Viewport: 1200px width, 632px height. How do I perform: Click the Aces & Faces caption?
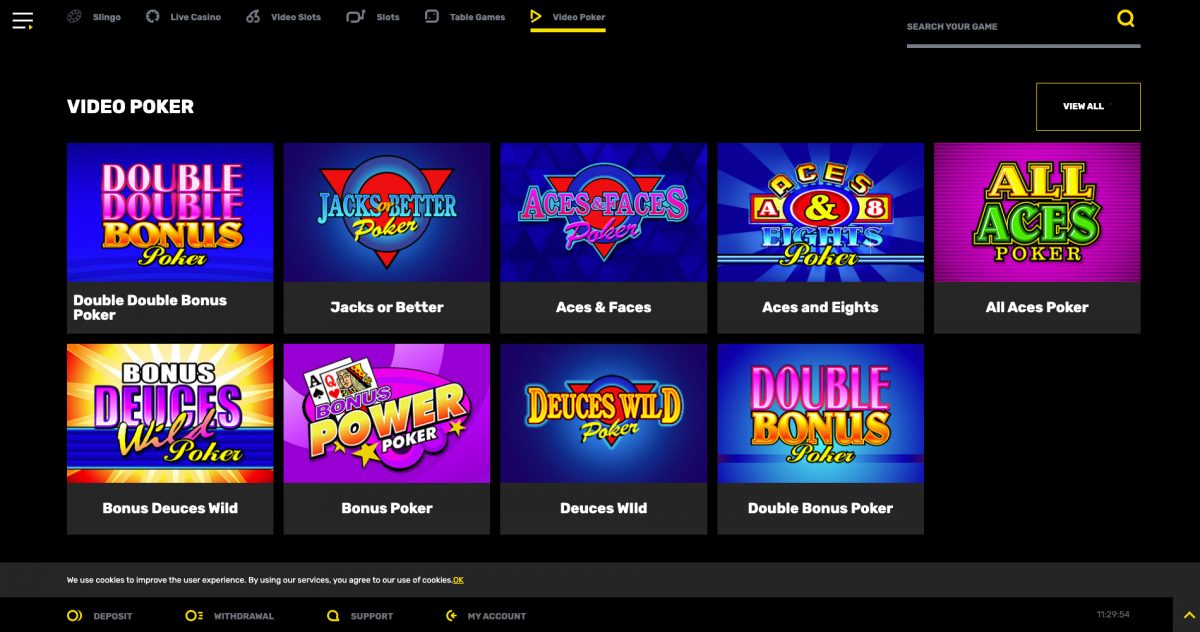pos(604,307)
